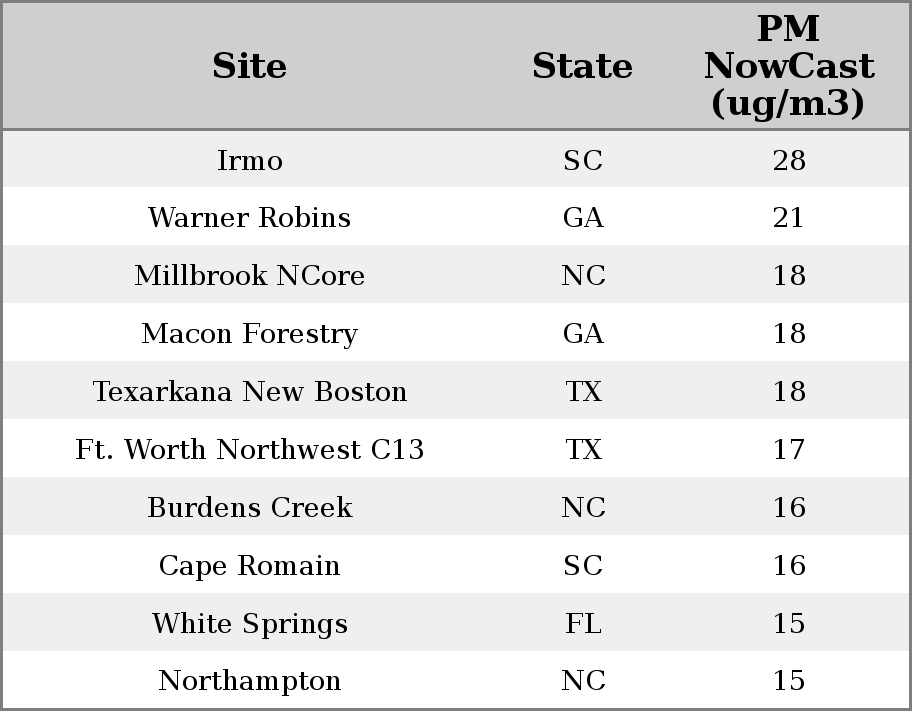Image resolution: width=912 pixels, height=711 pixels.
Task: Click the FL state cell
Action: point(582,624)
